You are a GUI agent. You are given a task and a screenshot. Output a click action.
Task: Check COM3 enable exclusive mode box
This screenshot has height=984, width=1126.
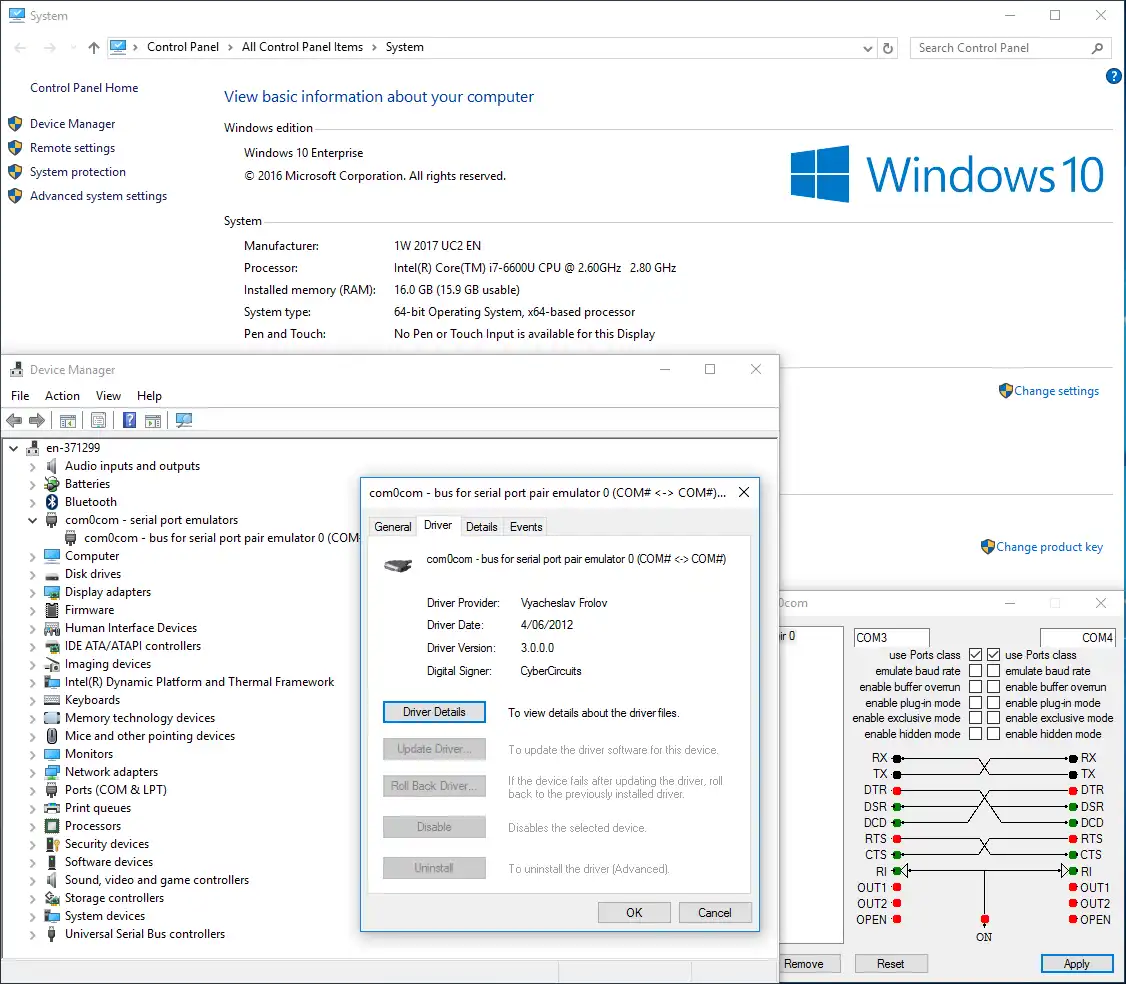coord(975,718)
